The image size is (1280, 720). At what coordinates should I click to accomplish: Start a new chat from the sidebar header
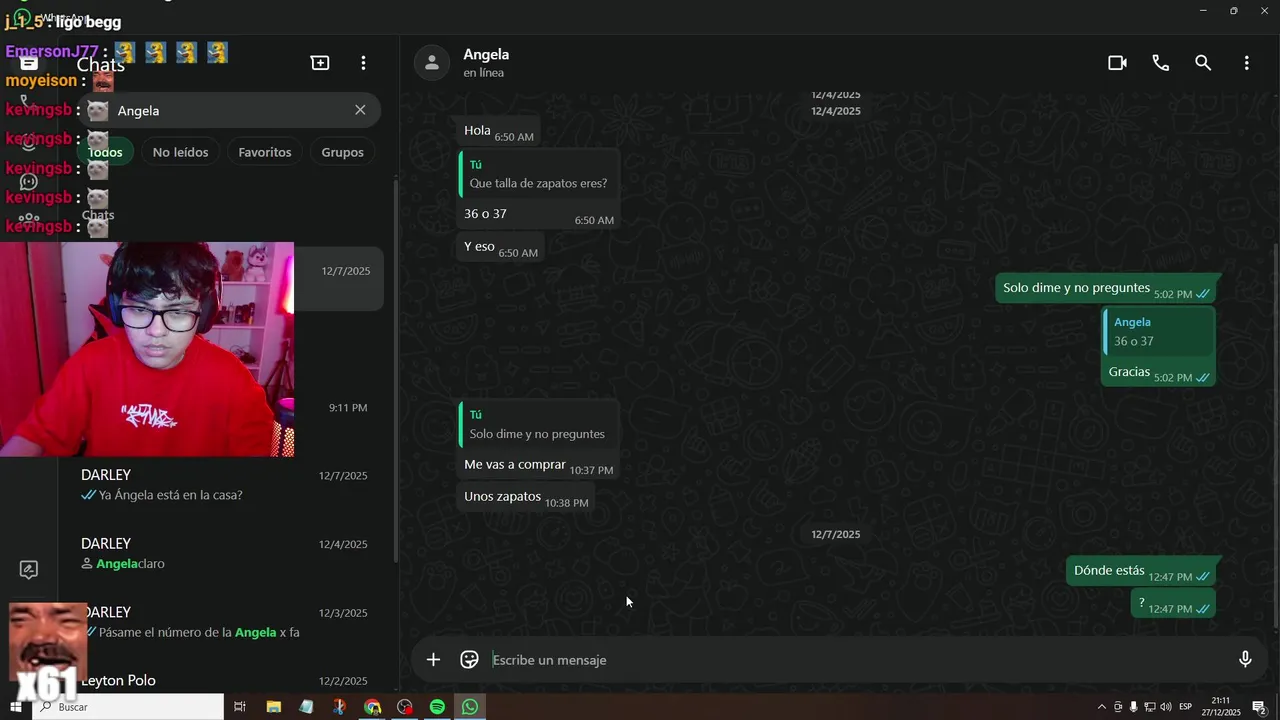(x=320, y=63)
